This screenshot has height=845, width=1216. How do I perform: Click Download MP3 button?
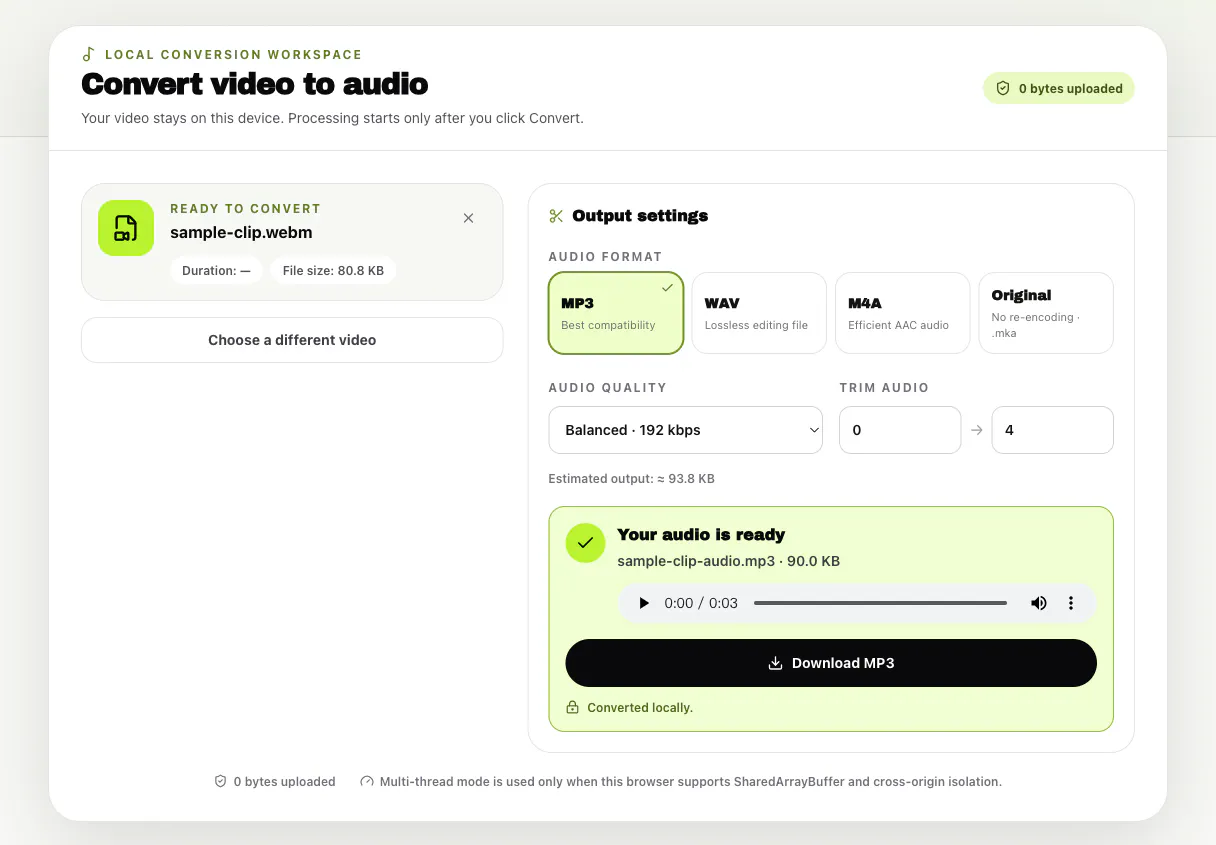(831, 663)
